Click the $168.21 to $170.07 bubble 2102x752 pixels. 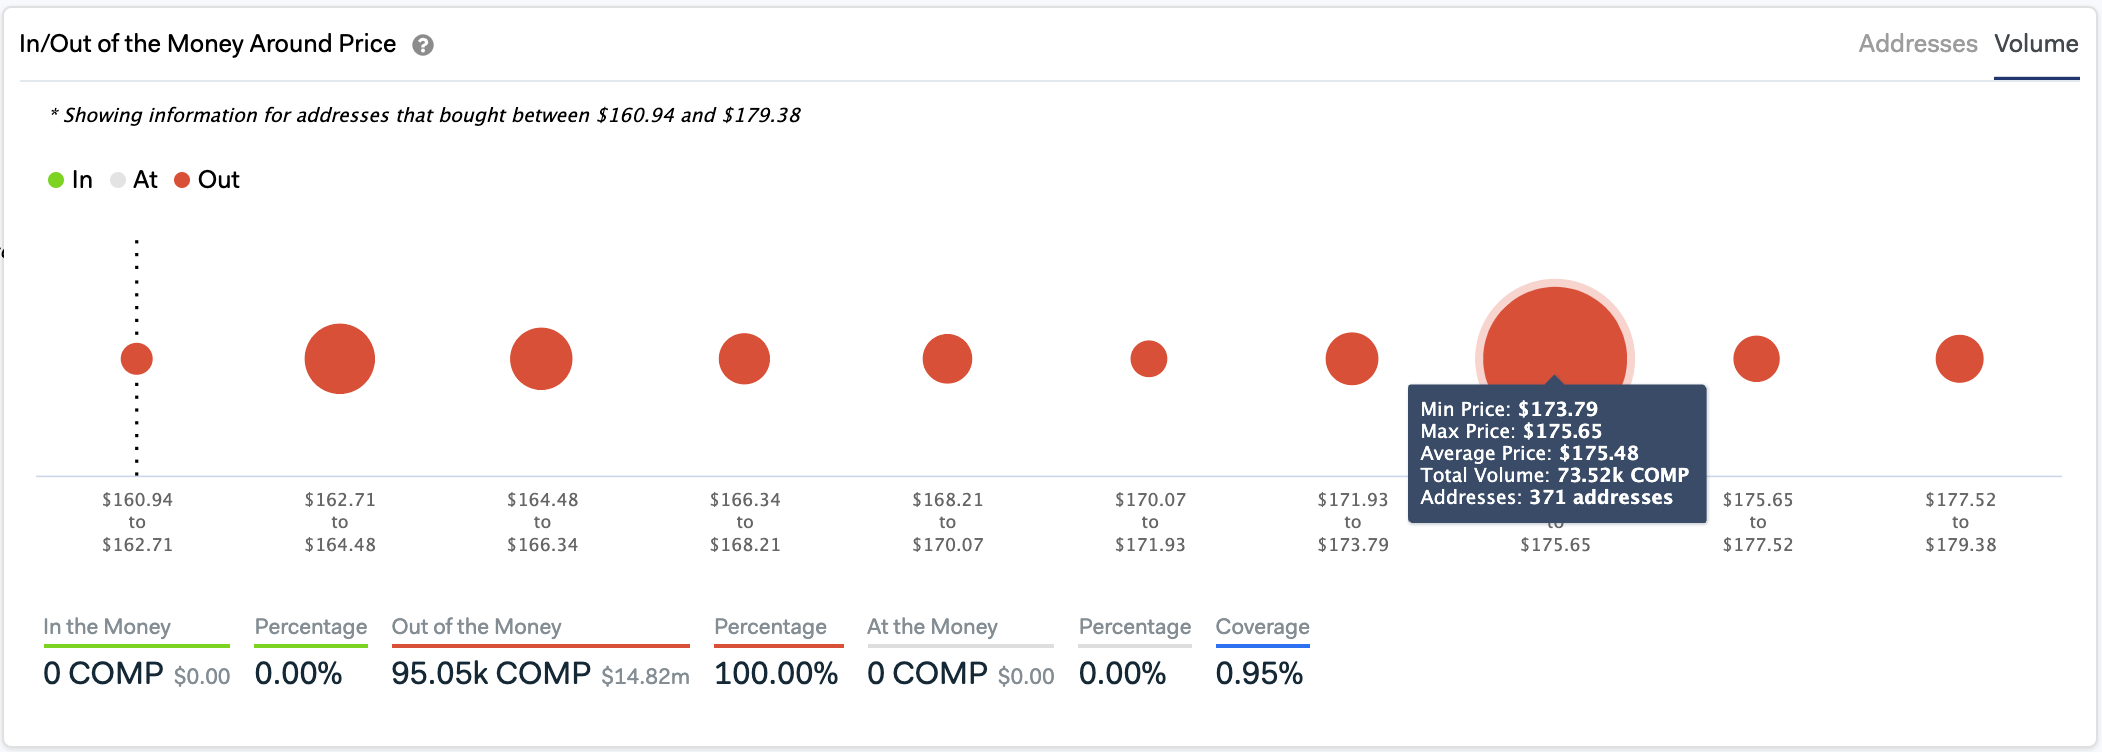(947, 358)
